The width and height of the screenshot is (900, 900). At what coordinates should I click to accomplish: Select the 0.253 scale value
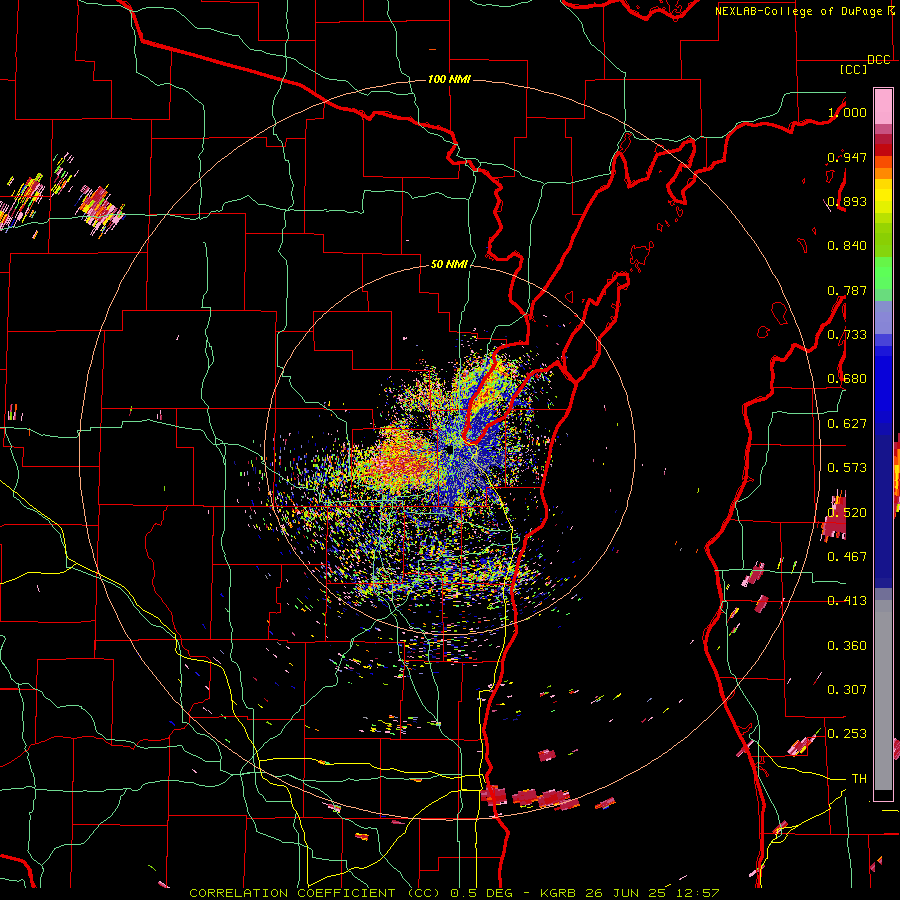[847, 734]
